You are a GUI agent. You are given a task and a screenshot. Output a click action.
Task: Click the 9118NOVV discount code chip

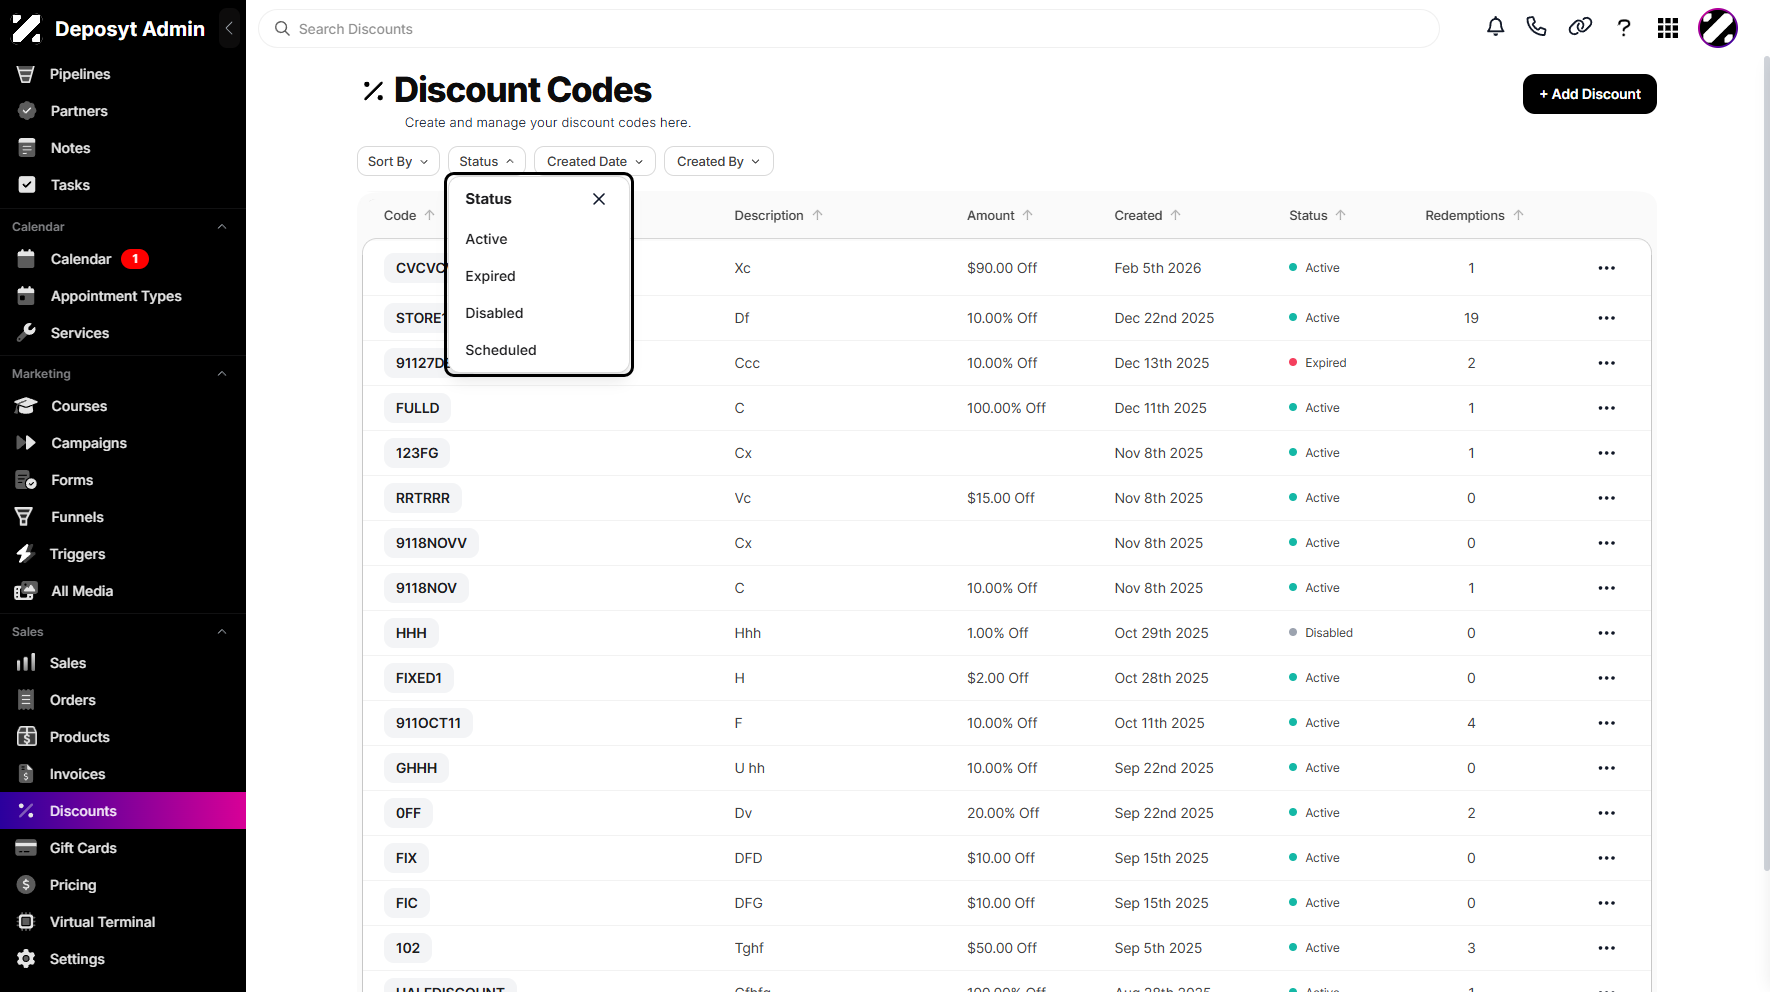click(x=431, y=543)
